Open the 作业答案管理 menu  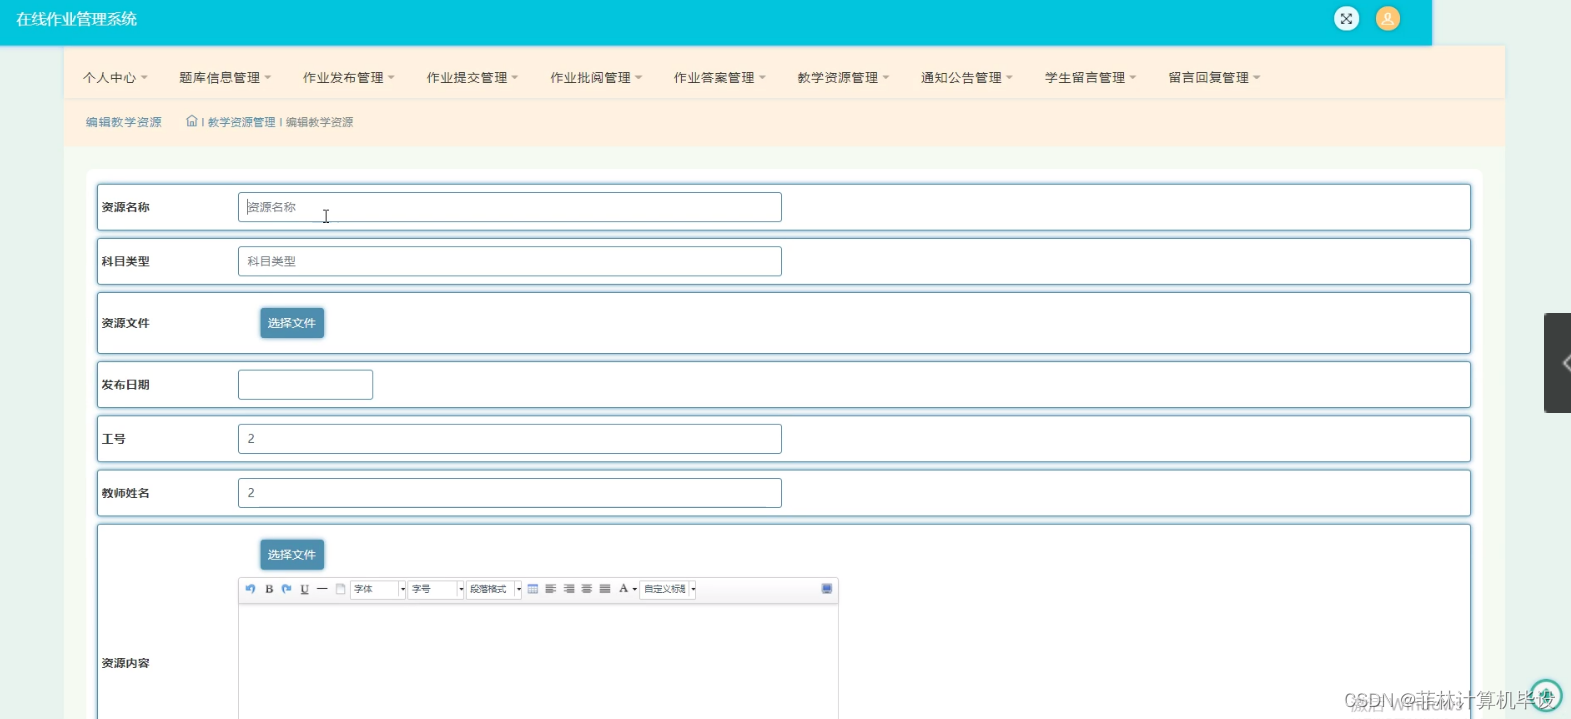720,77
